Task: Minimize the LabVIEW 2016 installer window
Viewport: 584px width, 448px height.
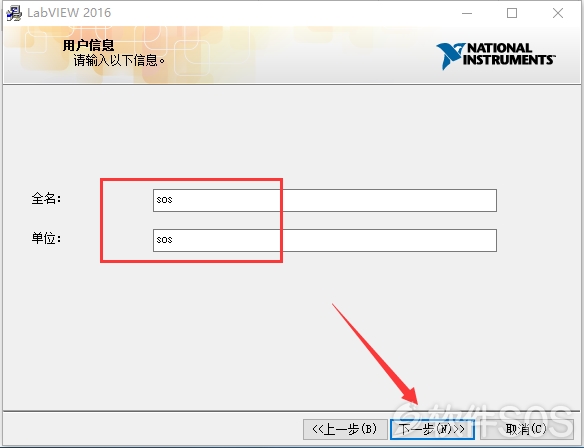Action: click(x=467, y=13)
